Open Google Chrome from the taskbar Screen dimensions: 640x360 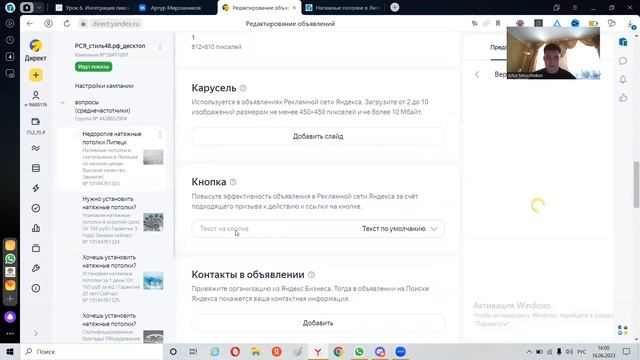pyautogui.click(x=338, y=351)
